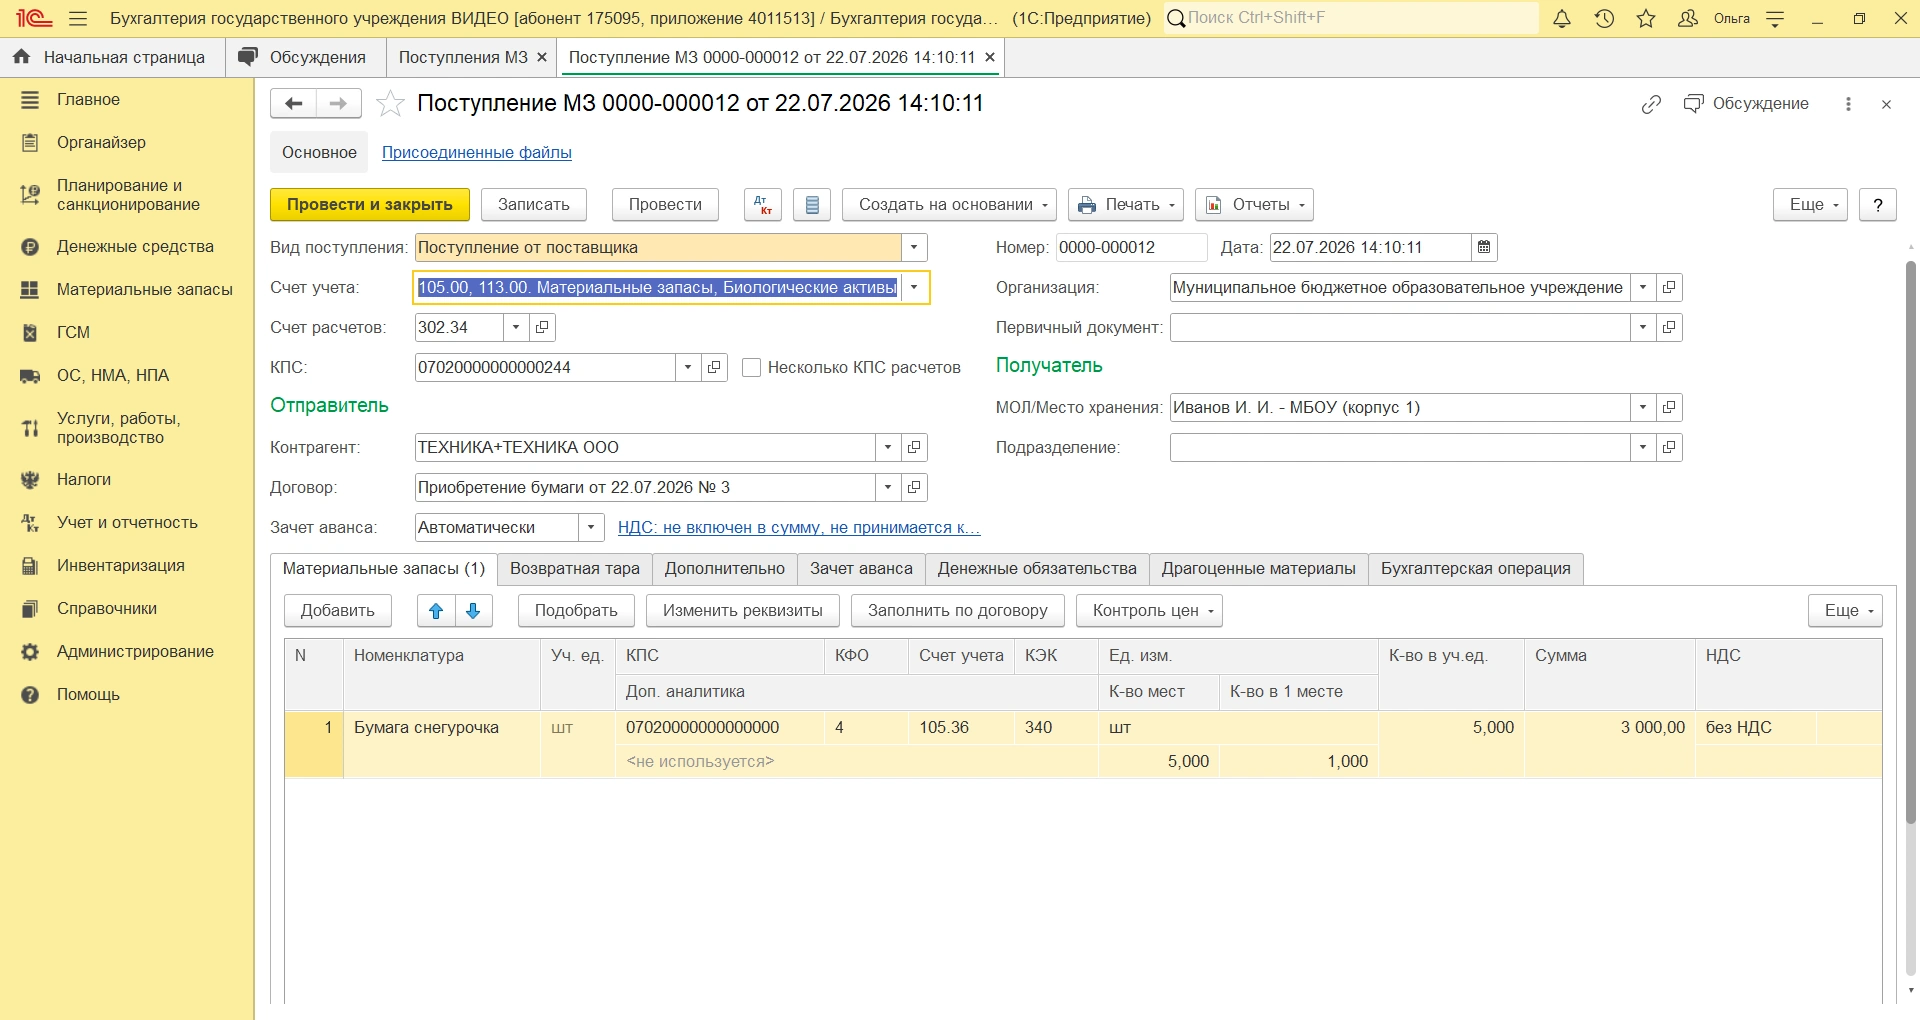The image size is (1920, 1020).
Task: Click the user Ольга icon
Action: (1688, 19)
